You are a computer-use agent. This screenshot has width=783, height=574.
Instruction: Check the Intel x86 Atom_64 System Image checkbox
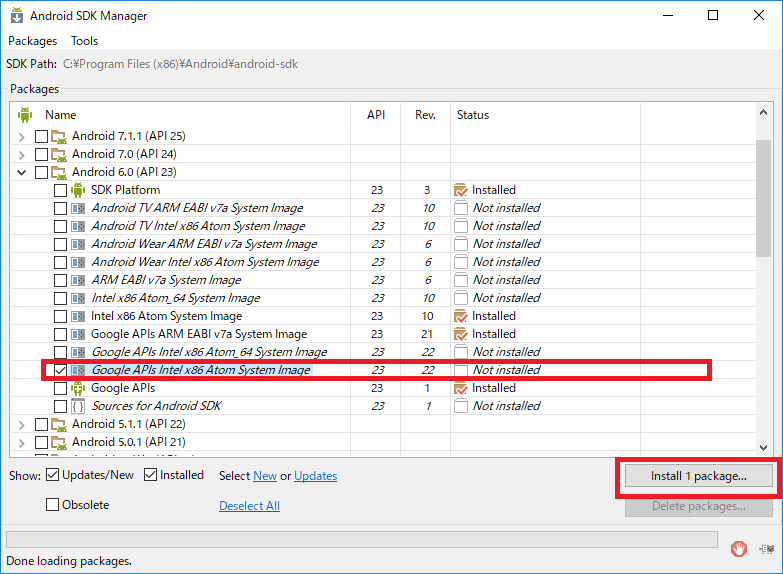click(60, 298)
